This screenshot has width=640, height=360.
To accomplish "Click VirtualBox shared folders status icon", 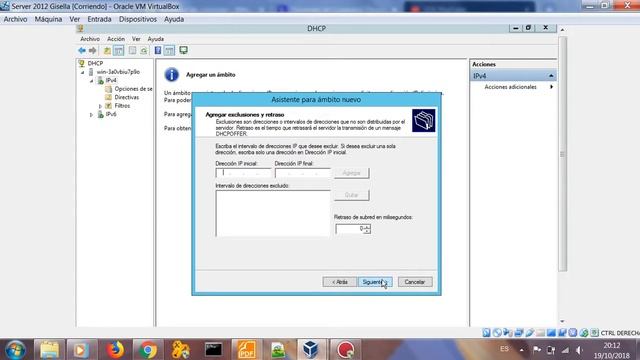I will (540, 333).
